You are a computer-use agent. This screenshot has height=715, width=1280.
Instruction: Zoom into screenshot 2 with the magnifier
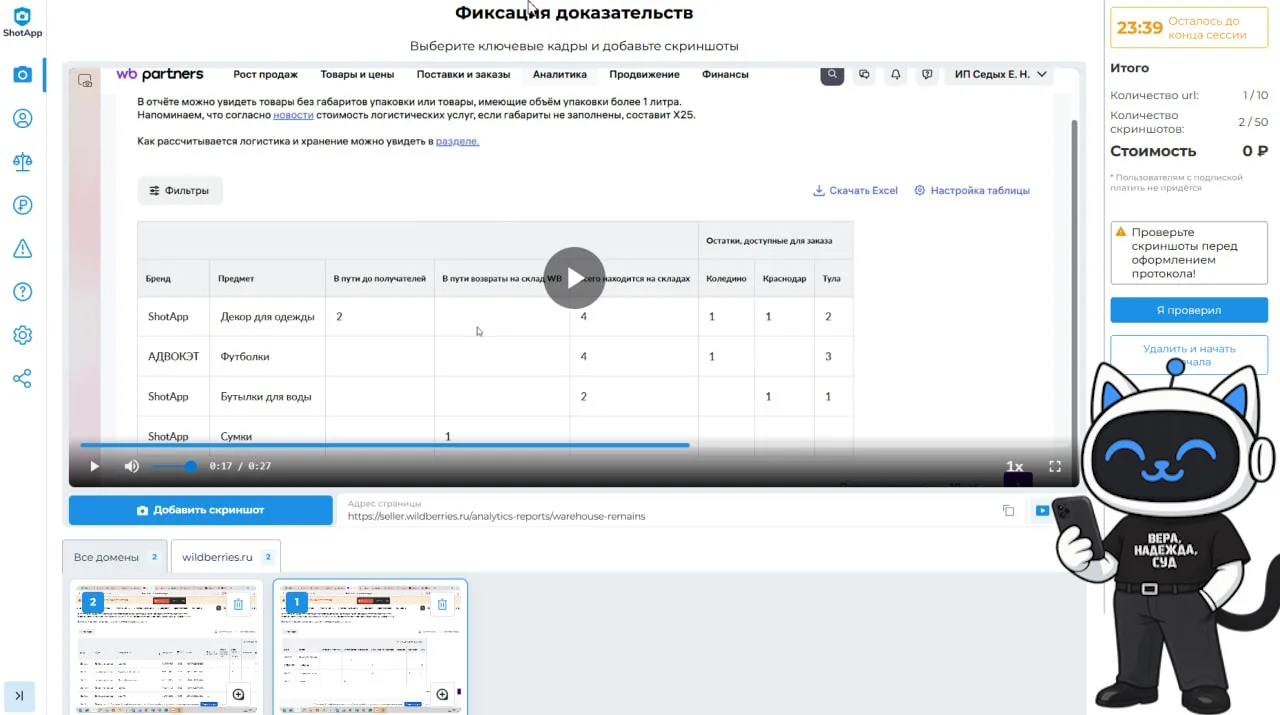238,694
